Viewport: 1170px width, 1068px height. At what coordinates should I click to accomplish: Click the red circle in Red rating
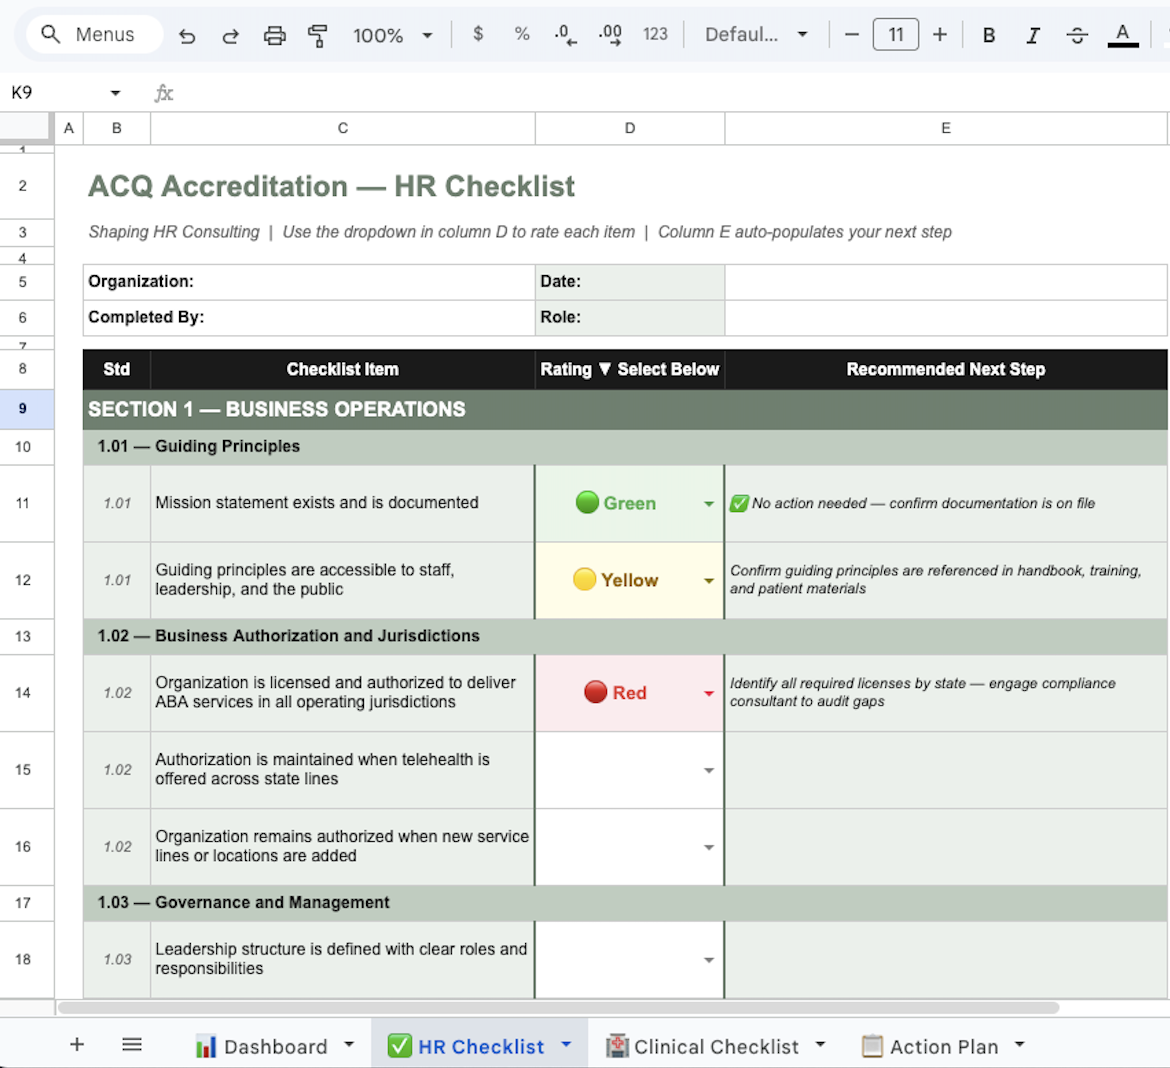point(595,692)
